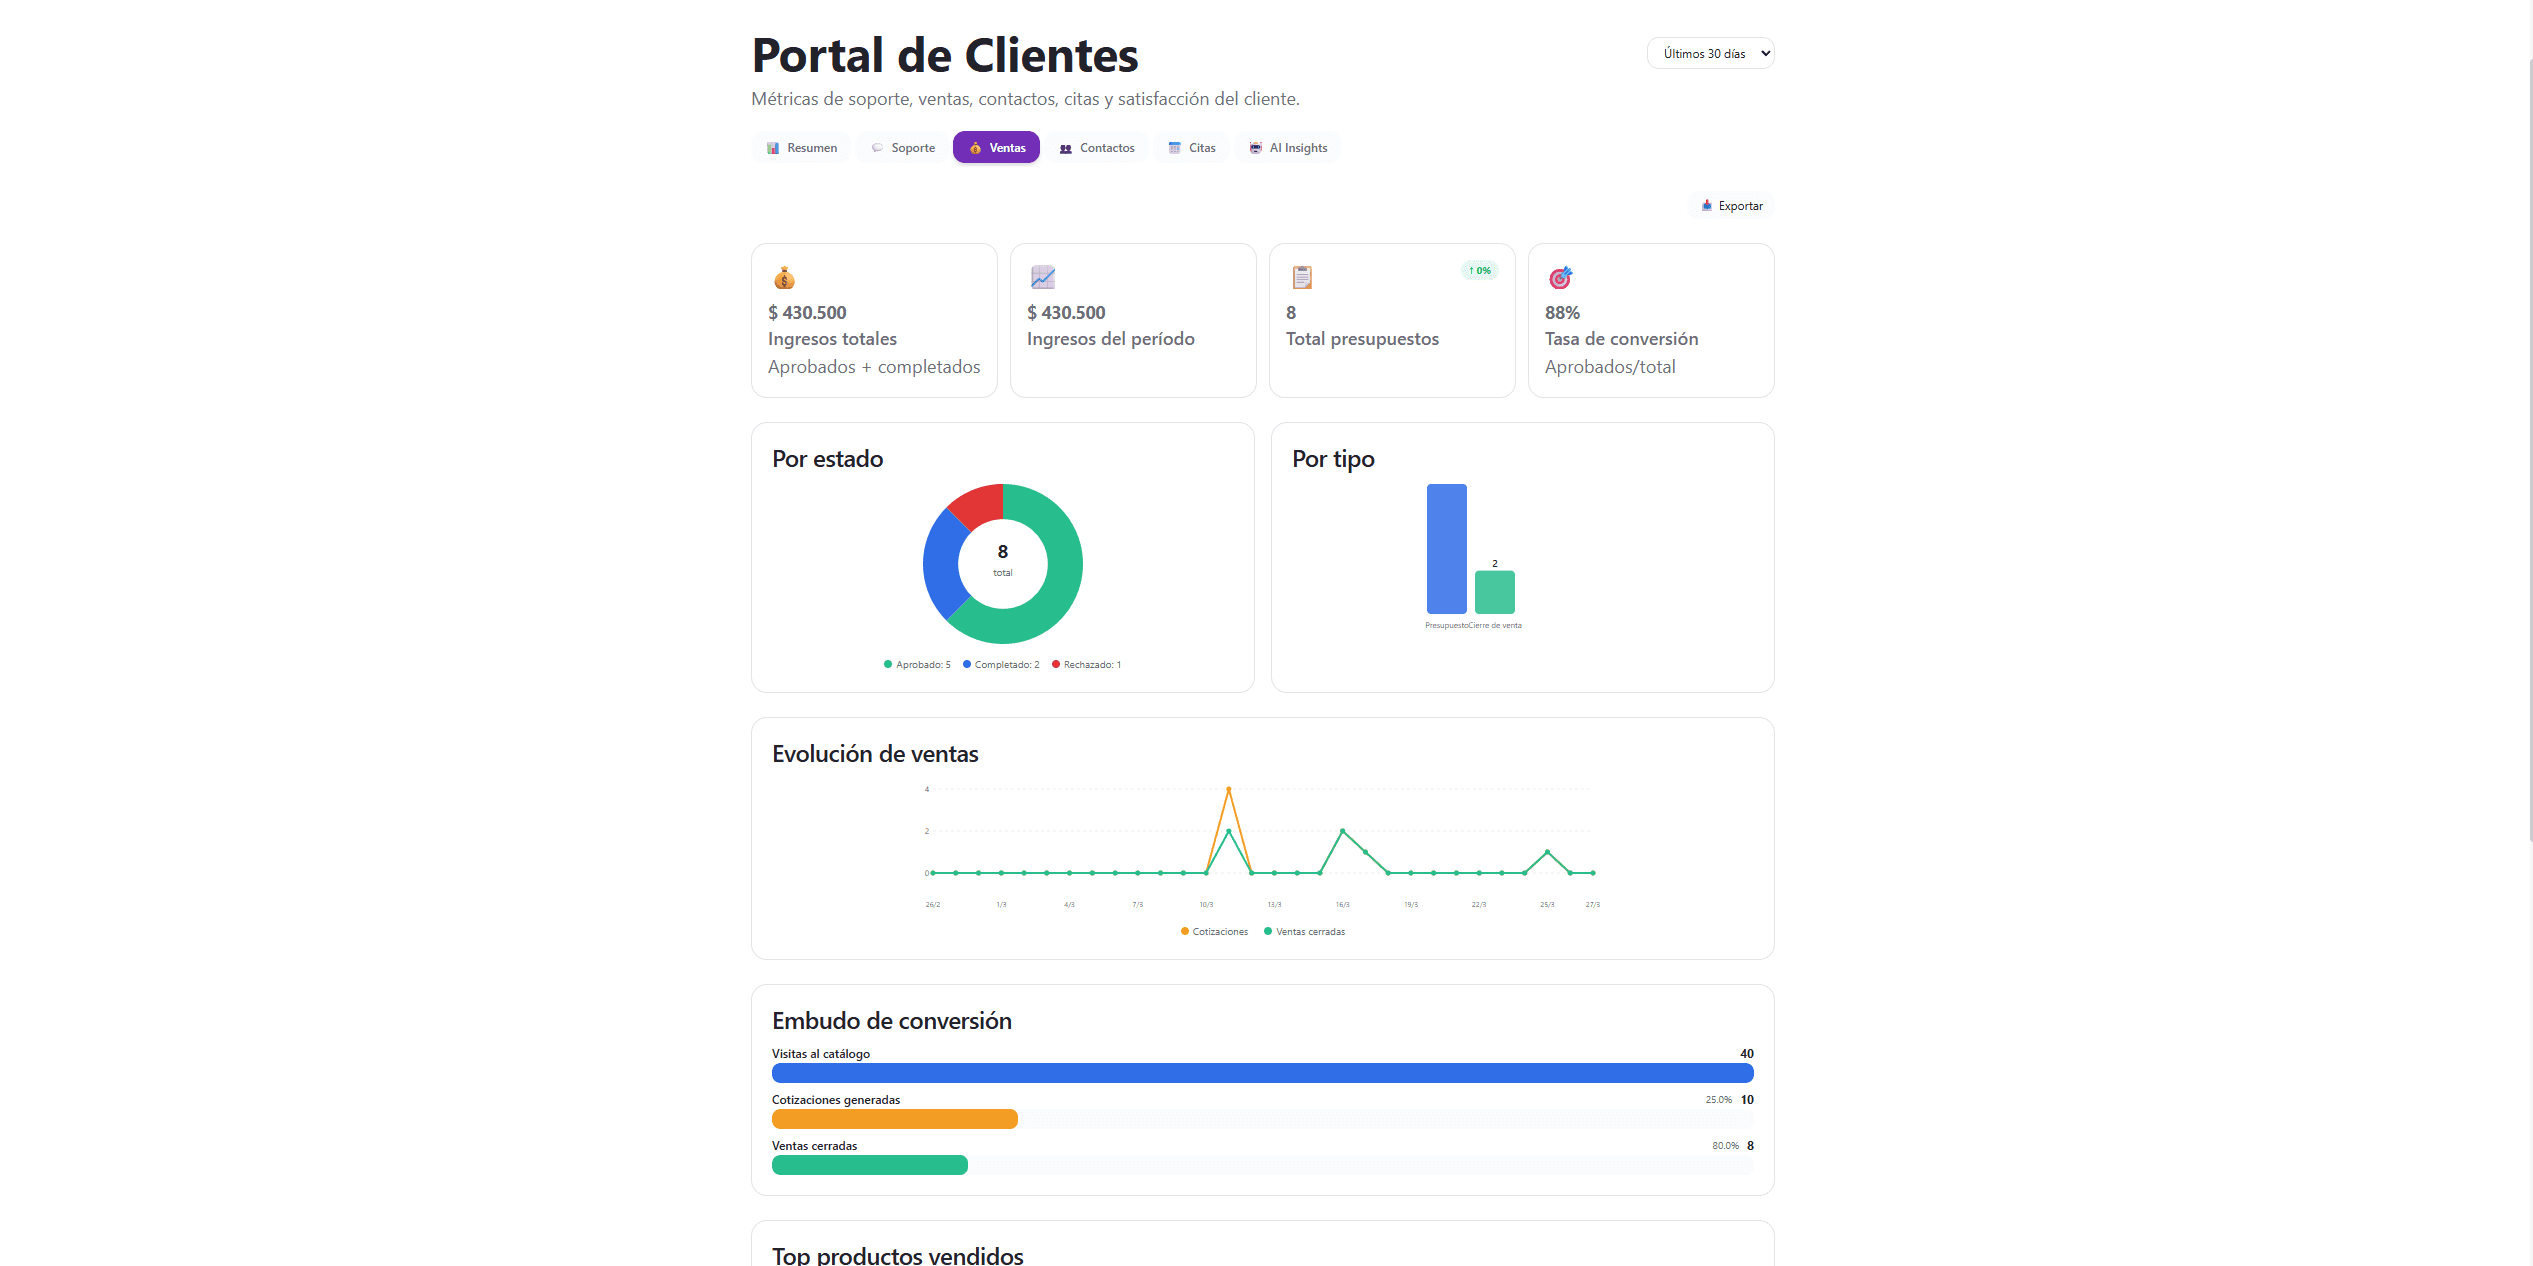Screen dimensions: 2533x1266
Task: Select the line chart icon on Ingresos del período
Action: tap(1043, 278)
